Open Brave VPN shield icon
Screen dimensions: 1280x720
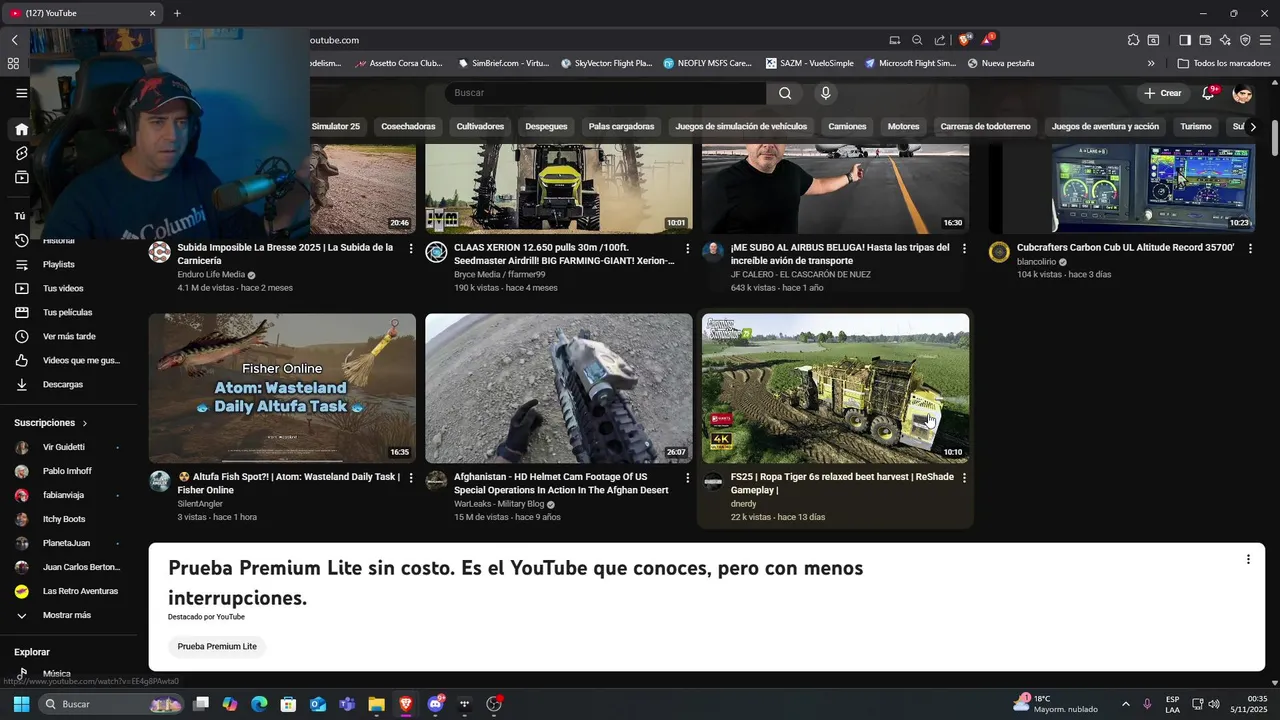click(x=1245, y=40)
